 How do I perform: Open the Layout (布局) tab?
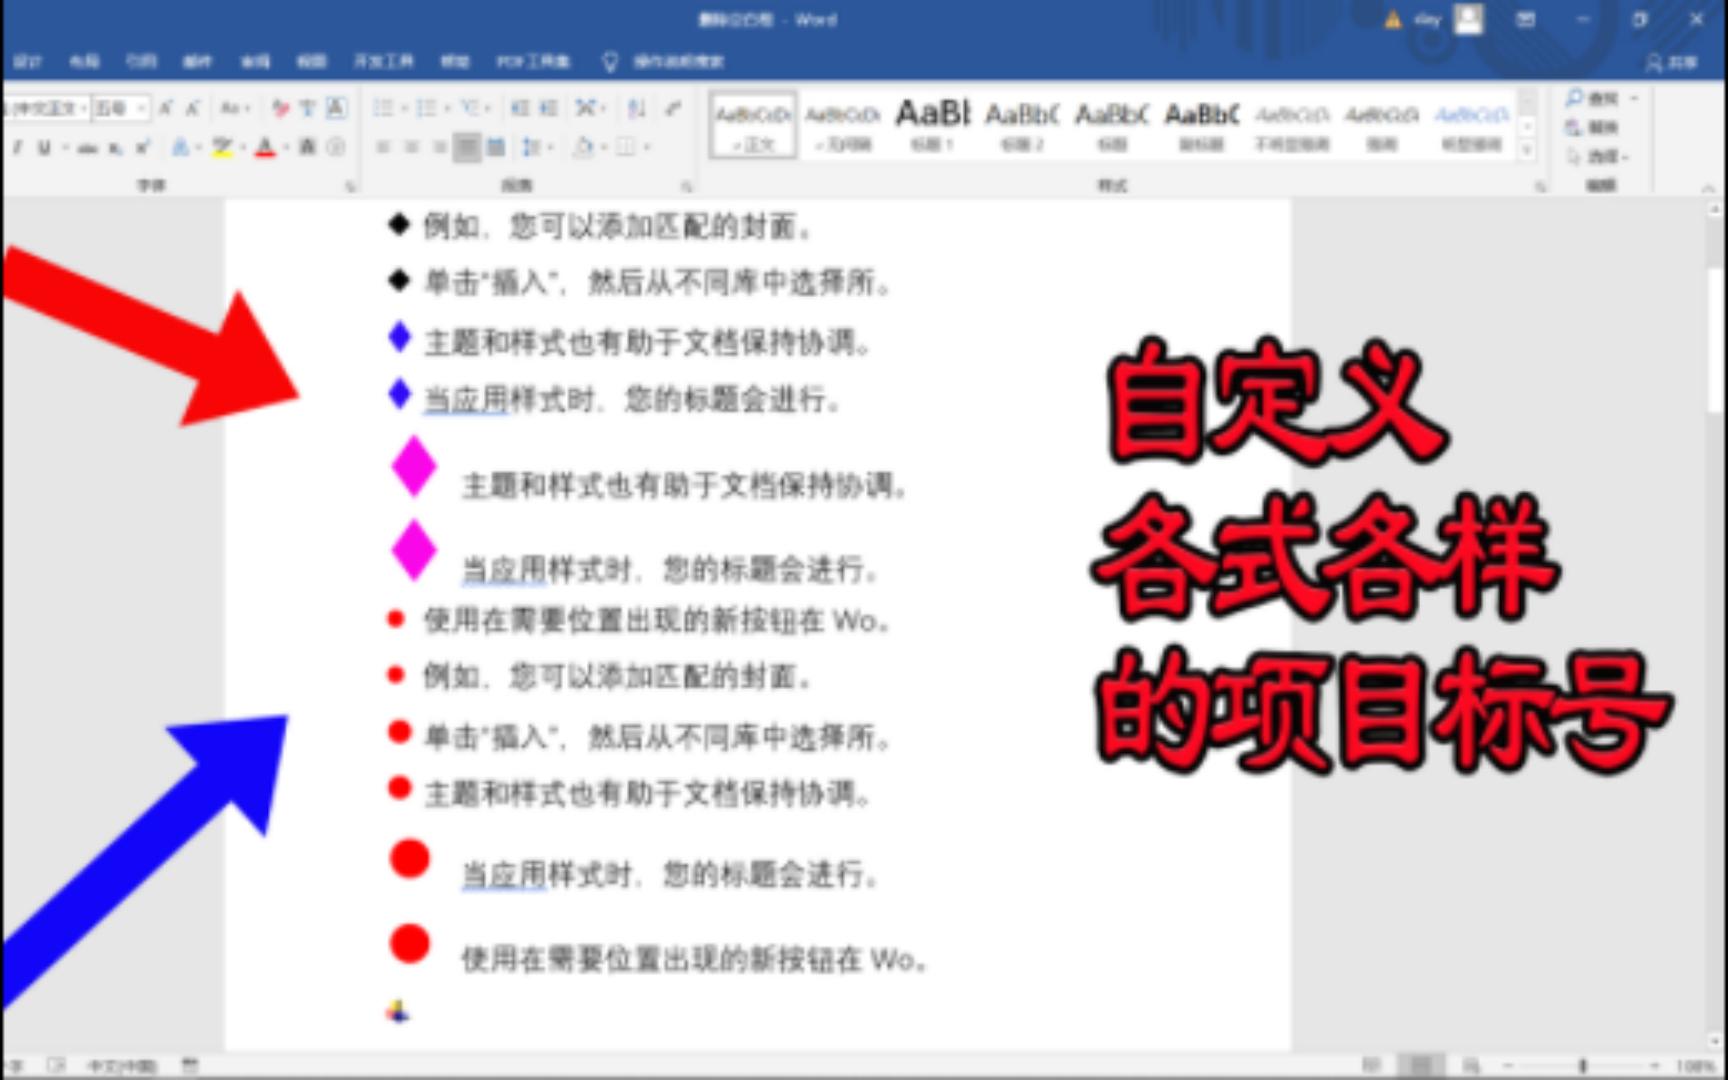coord(84,61)
